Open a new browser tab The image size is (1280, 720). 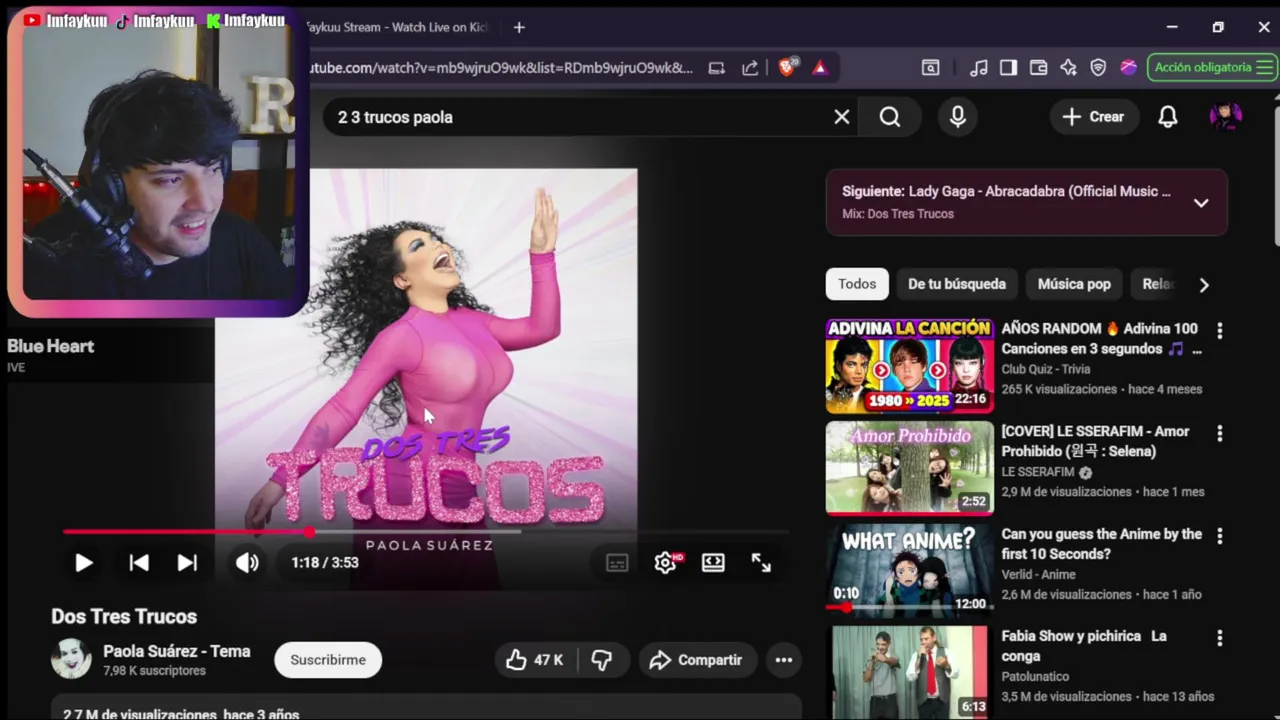[519, 27]
